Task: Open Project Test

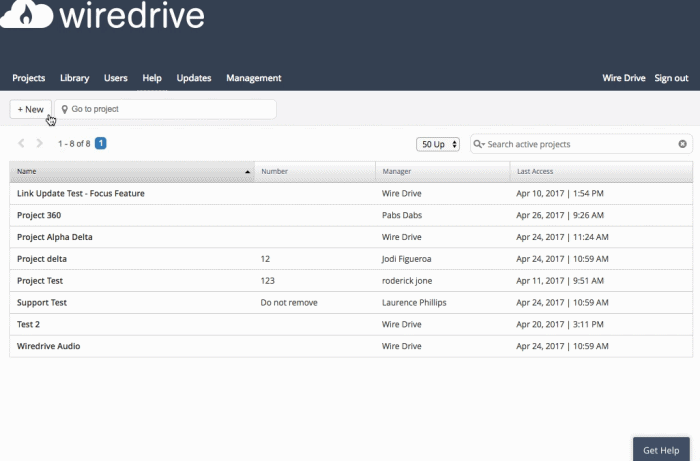Action: (40, 281)
